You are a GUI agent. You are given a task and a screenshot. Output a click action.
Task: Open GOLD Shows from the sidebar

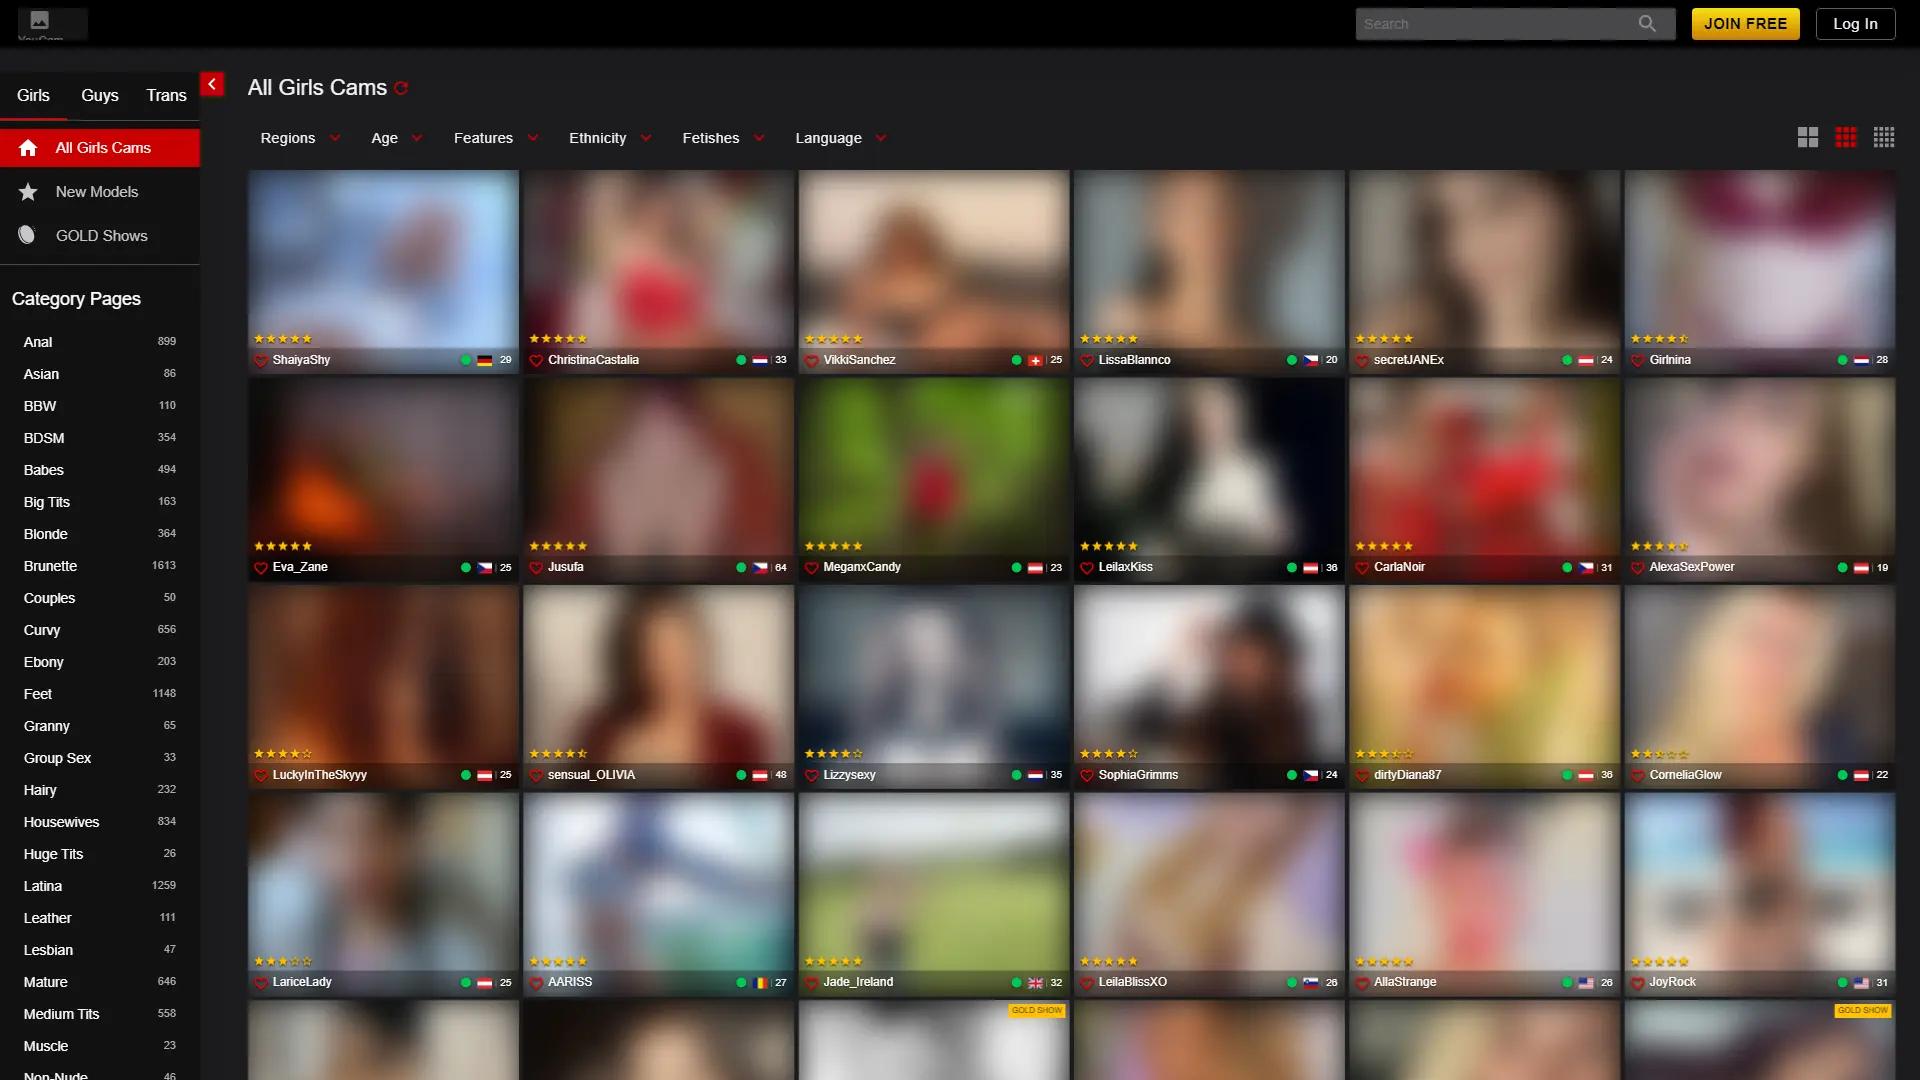point(102,235)
